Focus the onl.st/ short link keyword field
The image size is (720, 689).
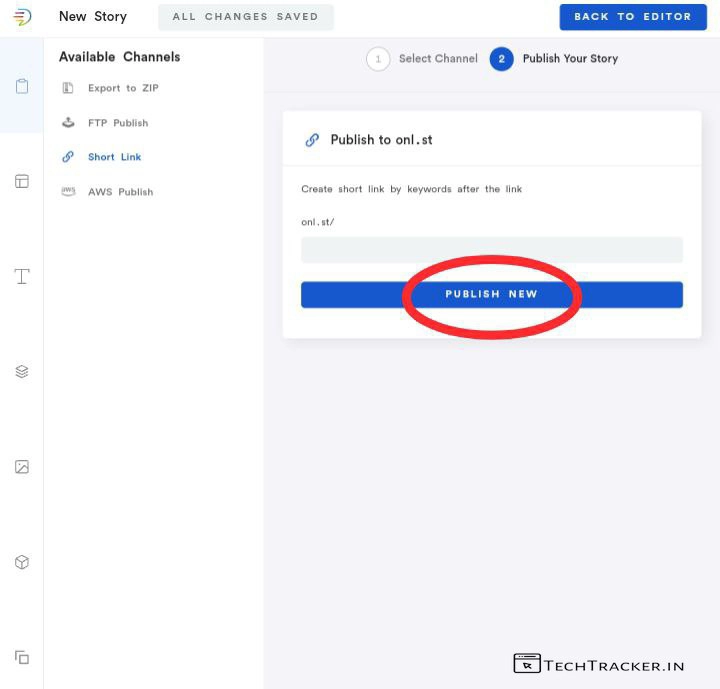pos(491,250)
